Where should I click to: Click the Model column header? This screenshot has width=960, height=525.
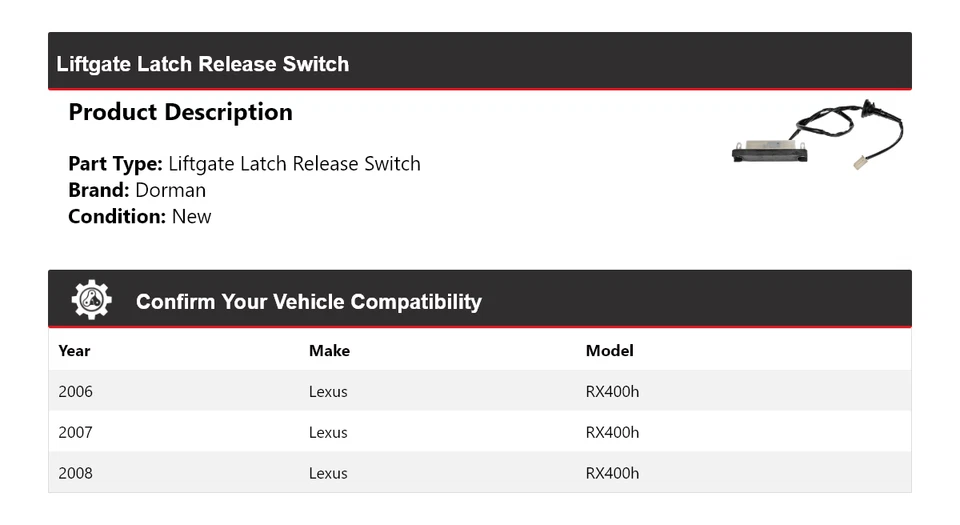coord(609,350)
